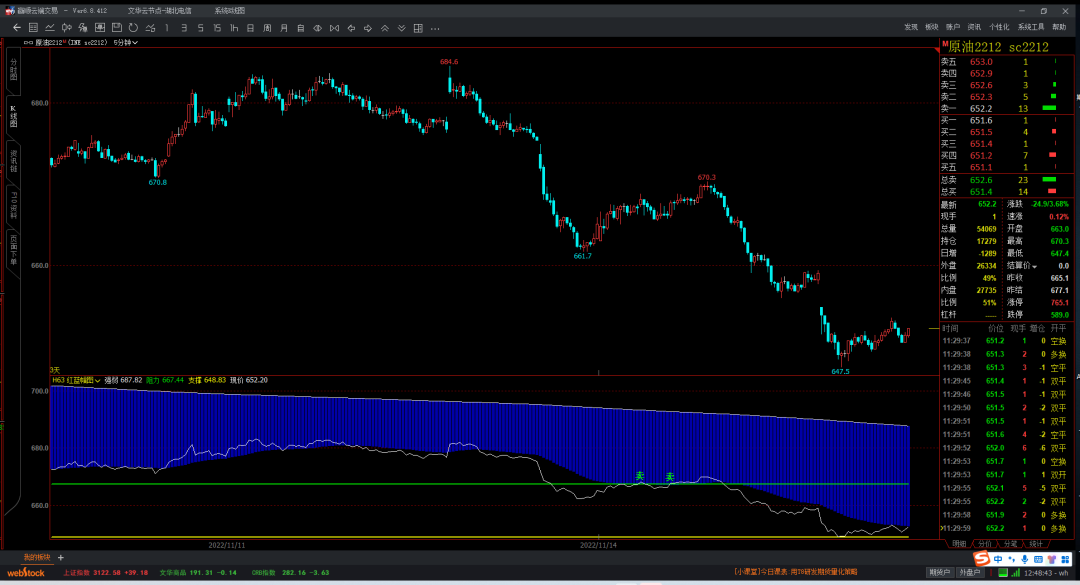
Task: Open the 帮助 menu
Action: click(x=1059, y=28)
